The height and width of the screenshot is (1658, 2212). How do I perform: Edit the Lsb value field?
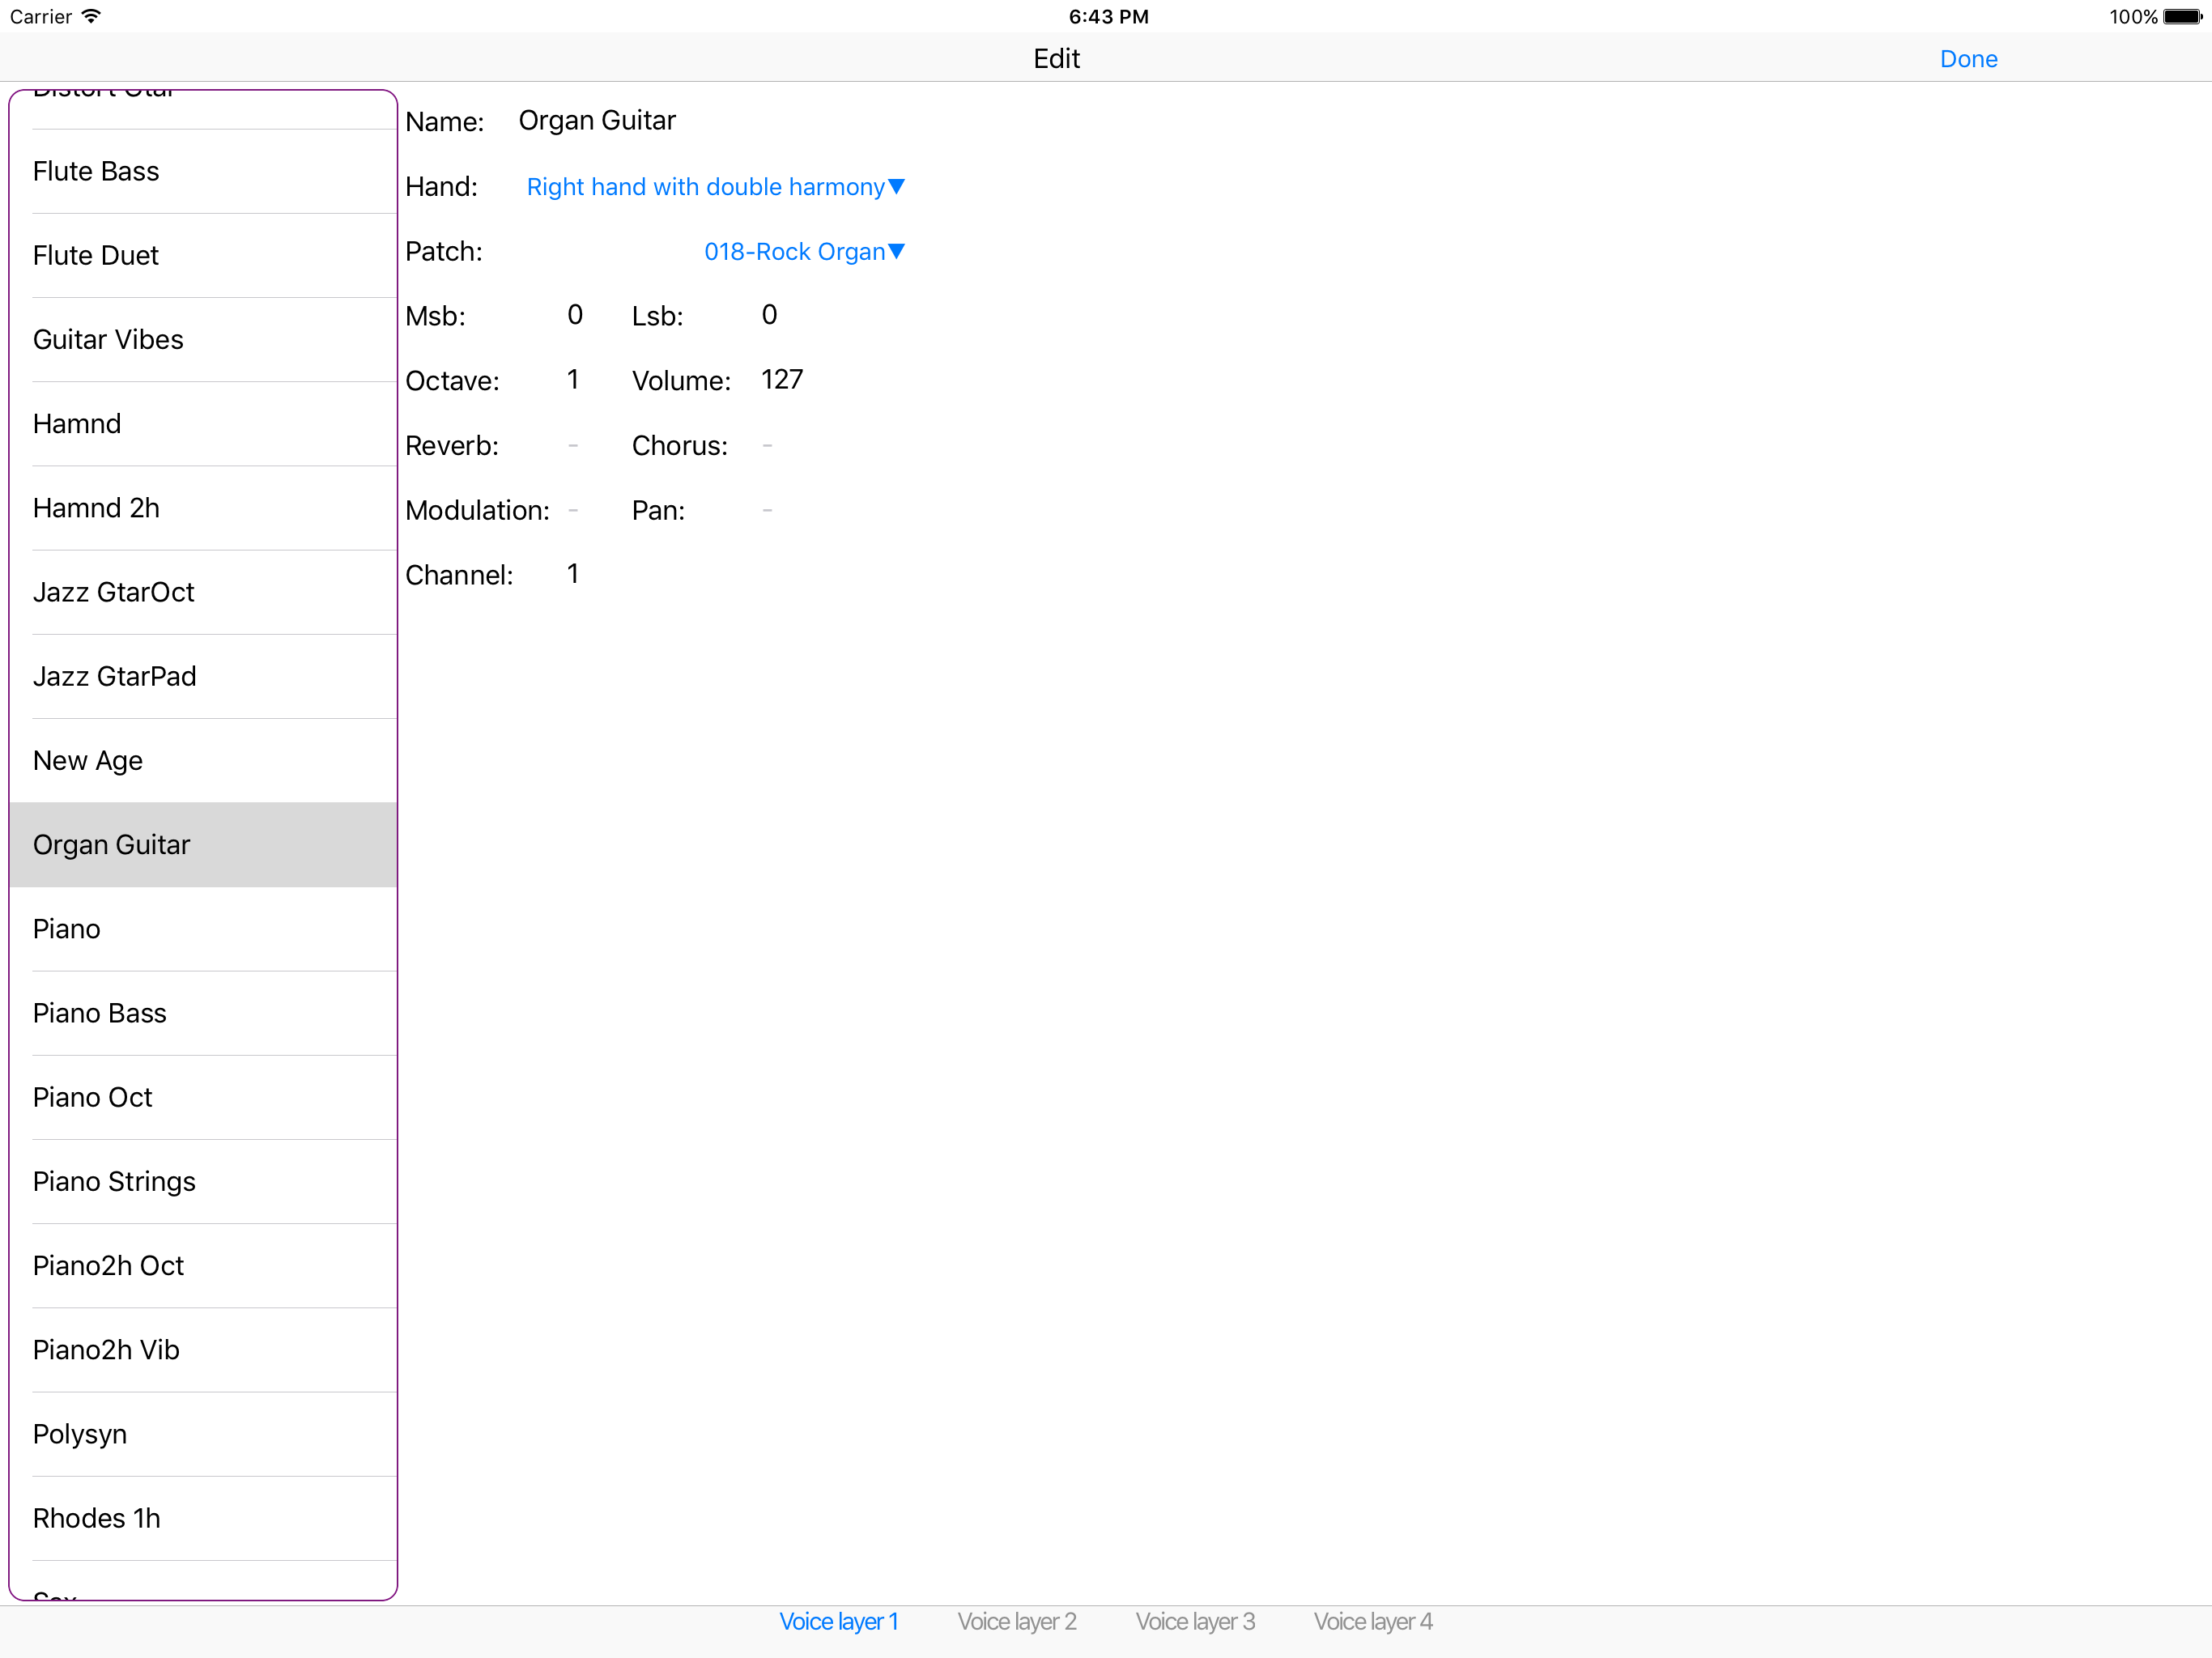pyautogui.click(x=769, y=316)
